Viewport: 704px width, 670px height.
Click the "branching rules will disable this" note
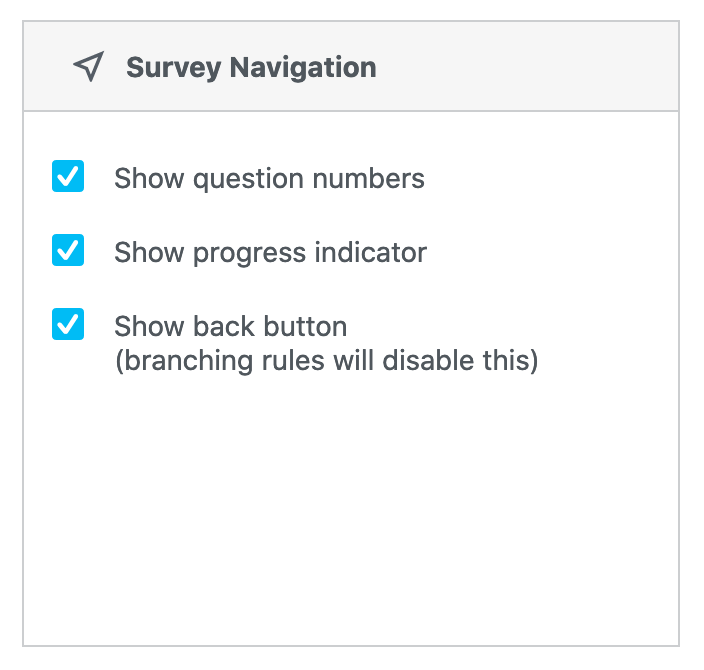[x=326, y=359]
